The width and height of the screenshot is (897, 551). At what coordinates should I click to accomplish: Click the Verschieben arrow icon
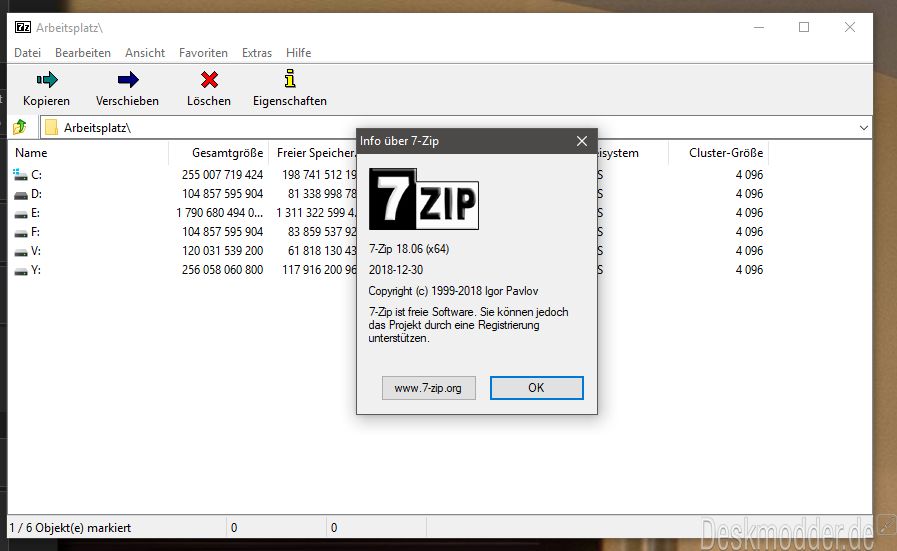[x=128, y=80]
